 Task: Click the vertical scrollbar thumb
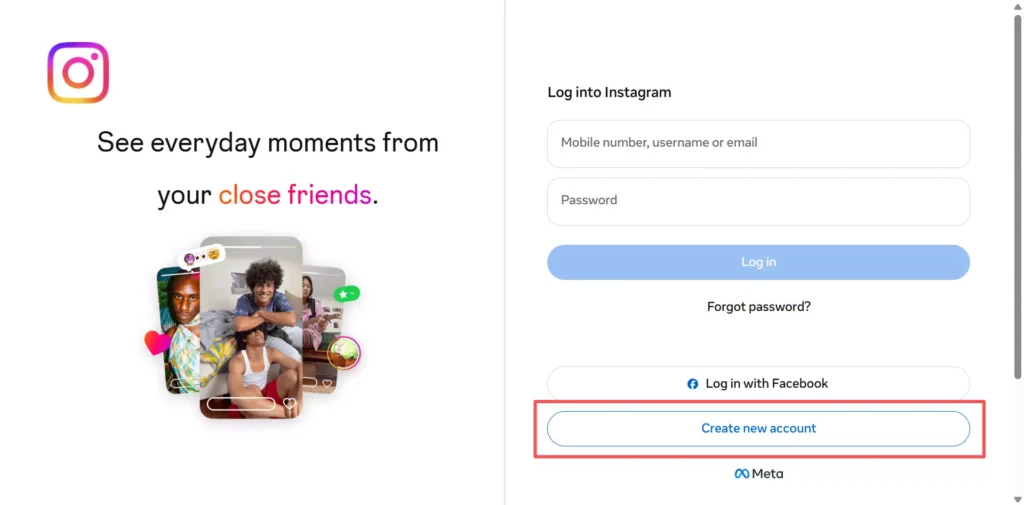[1017, 195]
